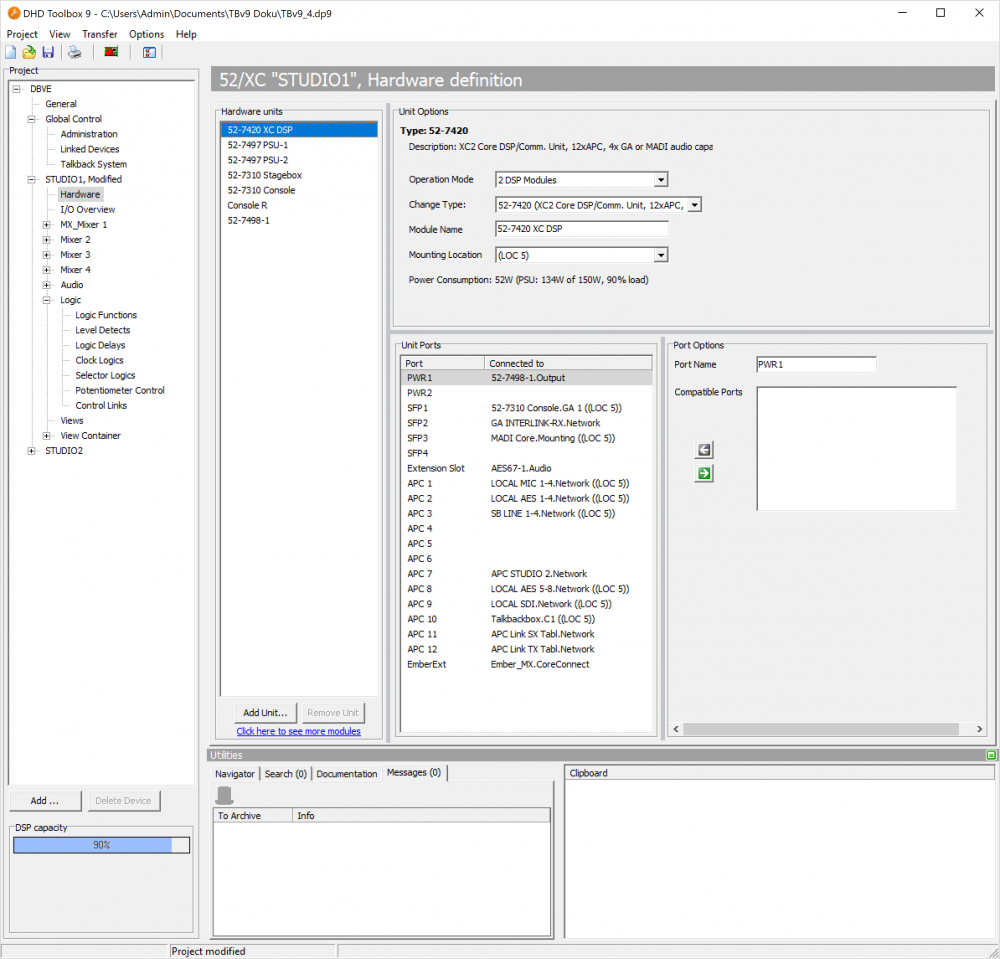Click the Print toolbar icon
This screenshot has width=1000, height=959.
pyautogui.click(x=74, y=52)
